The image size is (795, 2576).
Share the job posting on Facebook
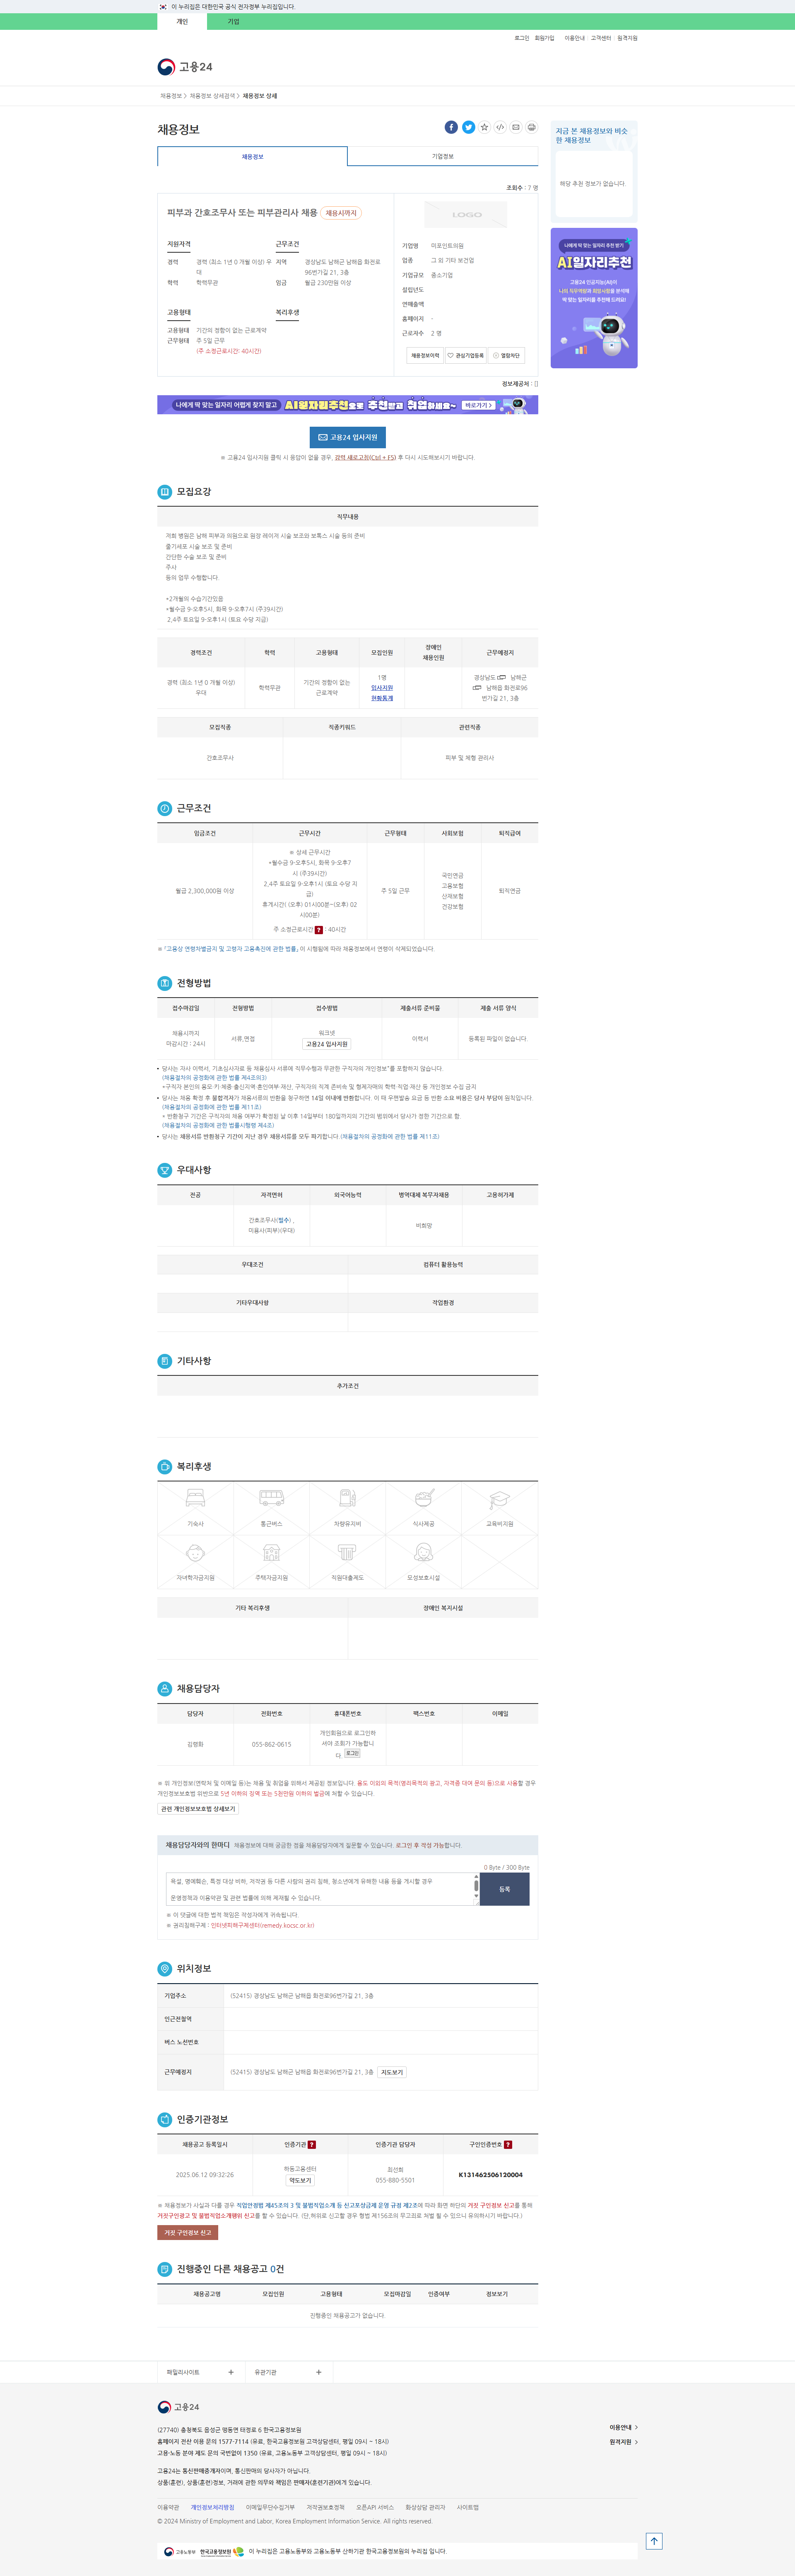pos(451,127)
